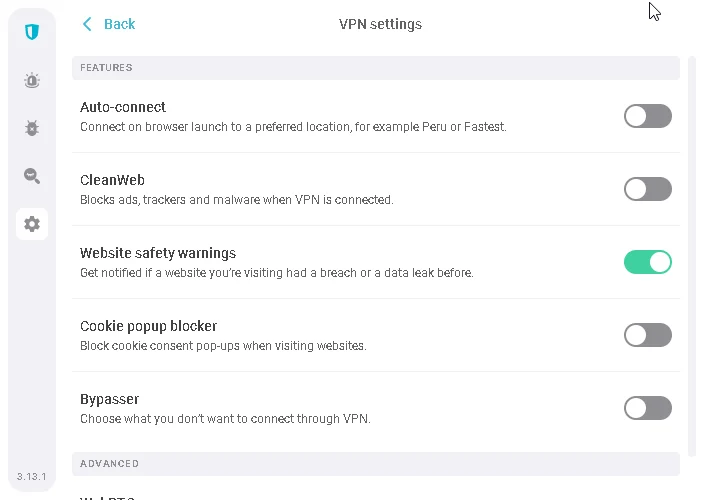
Task: Go Back to previous settings page
Action: click(119, 24)
